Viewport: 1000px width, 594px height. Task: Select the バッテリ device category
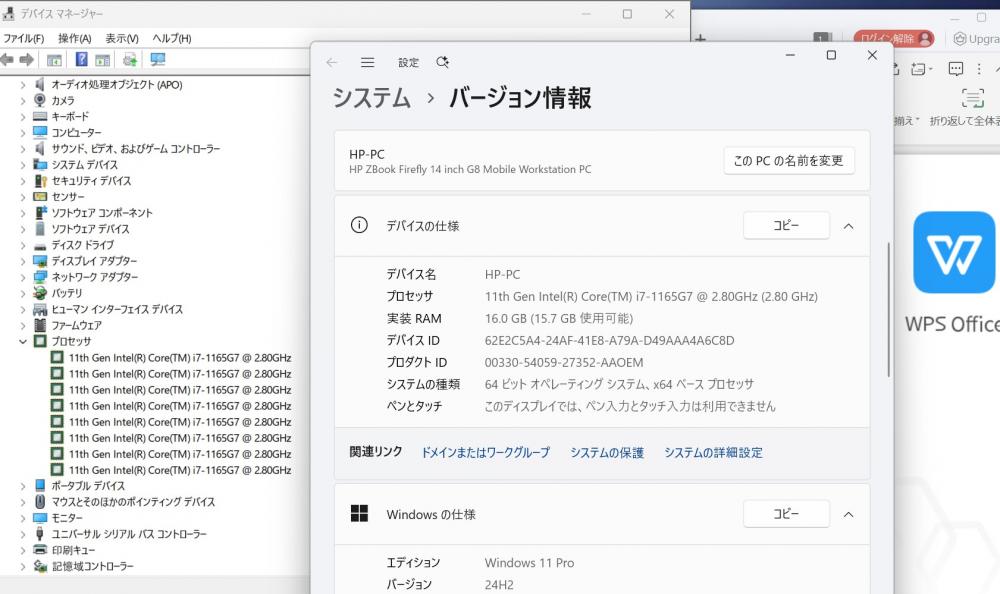coord(67,293)
